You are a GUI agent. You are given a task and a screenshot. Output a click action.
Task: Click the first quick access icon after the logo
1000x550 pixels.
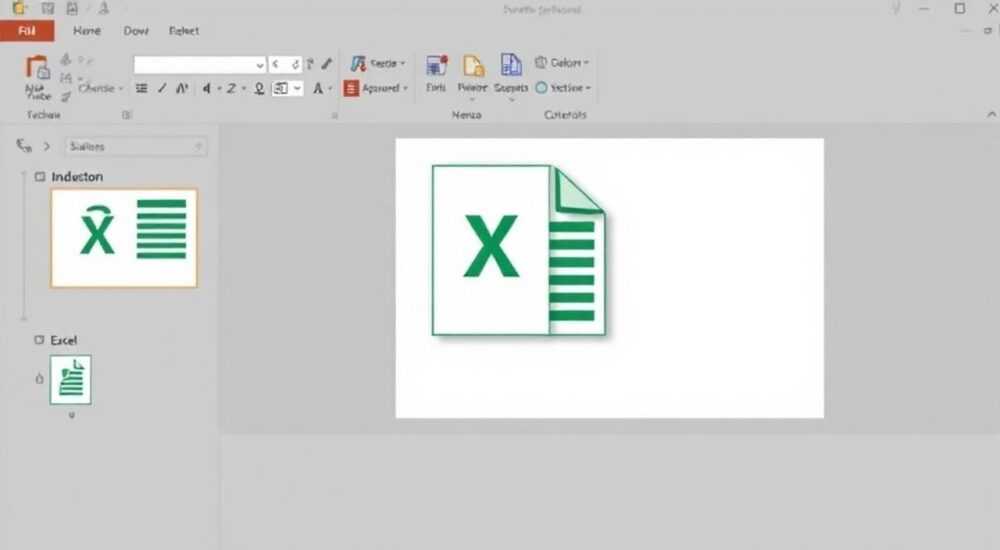[x=48, y=8]
